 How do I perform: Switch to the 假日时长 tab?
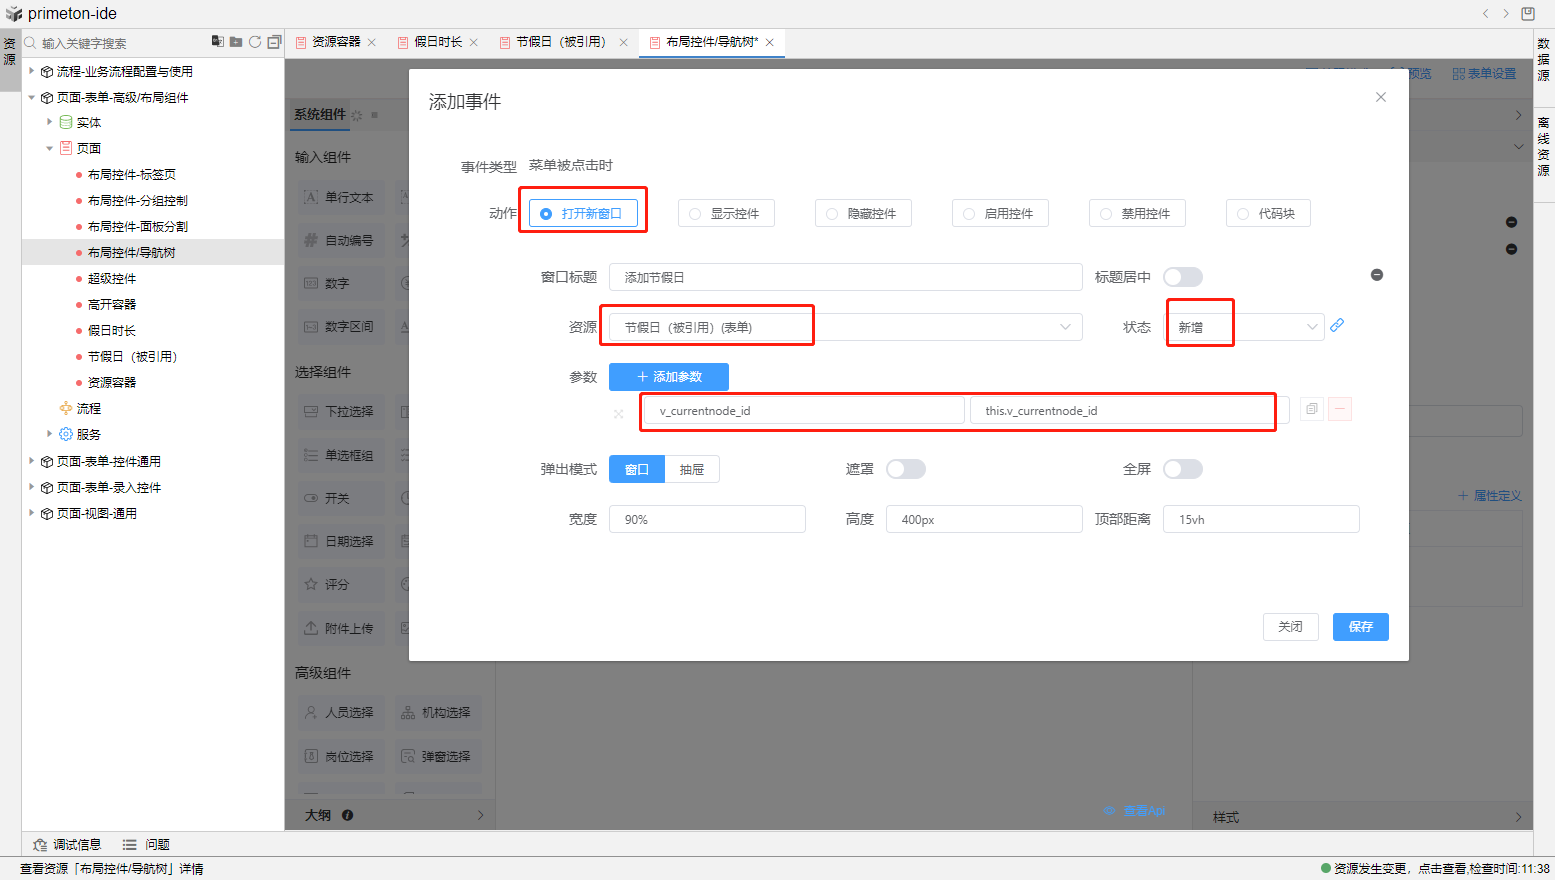click(437, 42)
